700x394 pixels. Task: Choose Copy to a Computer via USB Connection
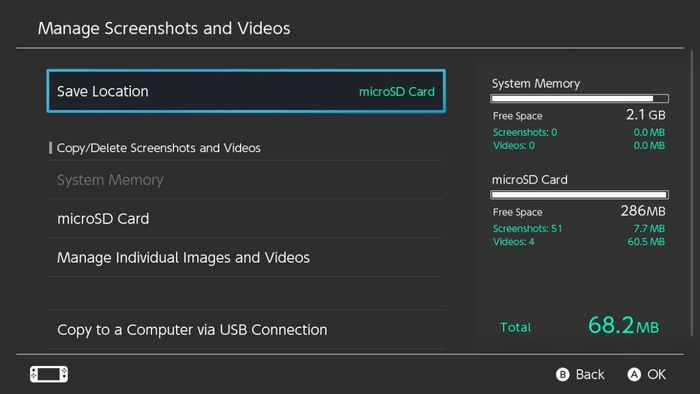(246, 330)
